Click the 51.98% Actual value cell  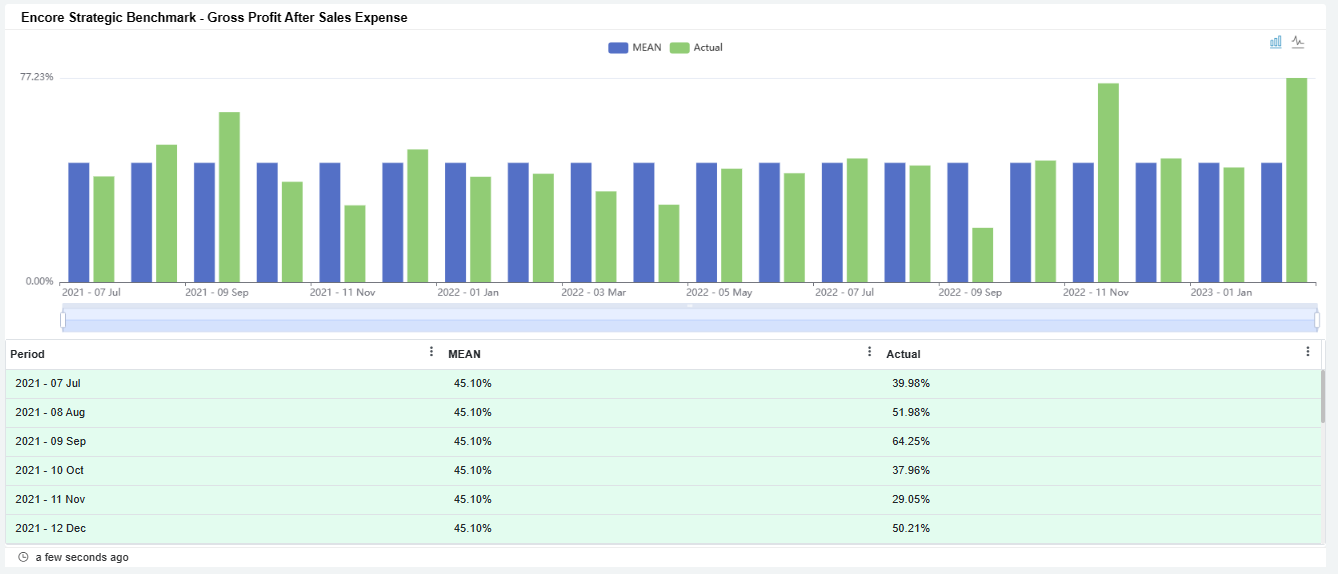[x=911, y=412]
